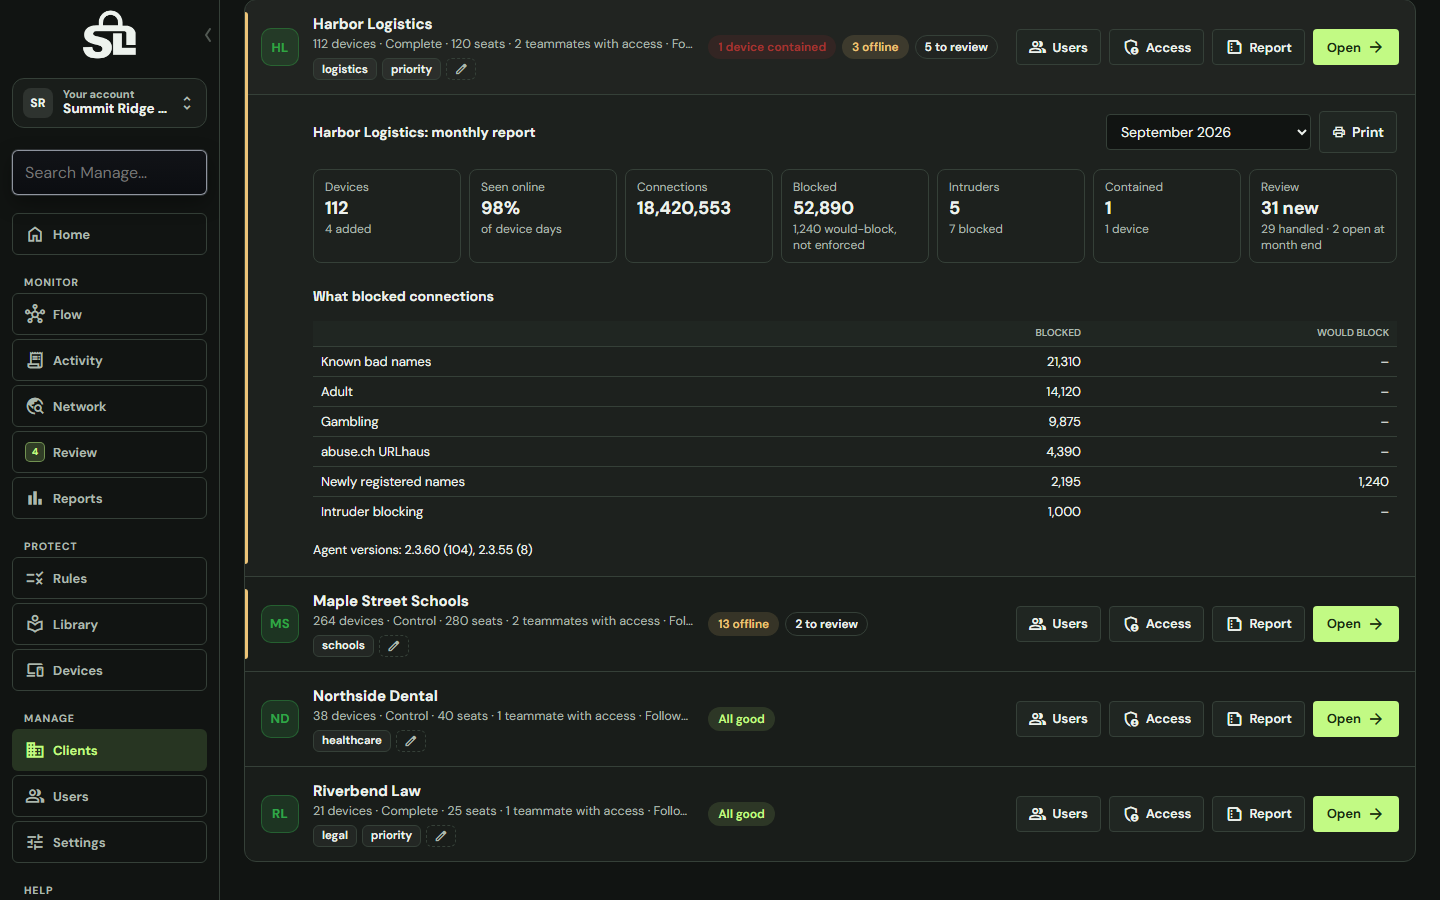This screenshot has width=1440, height=900.
Task: Open the Riverbend Law client
Action: coord(1355,814)
